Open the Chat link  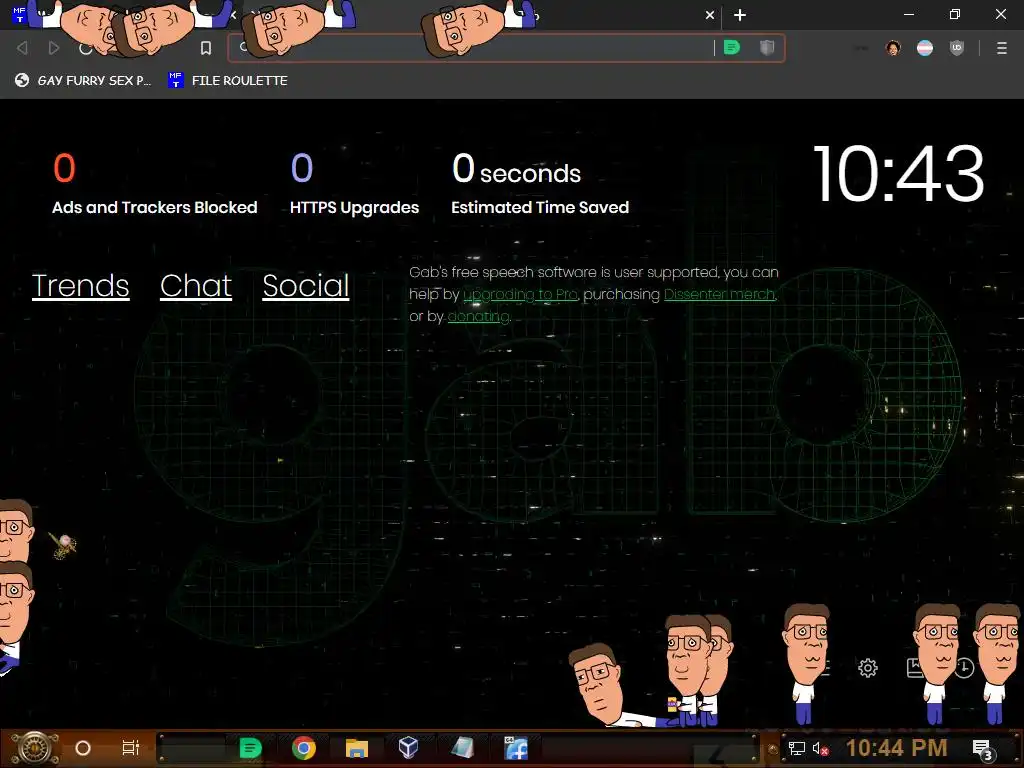pos(196,286)
